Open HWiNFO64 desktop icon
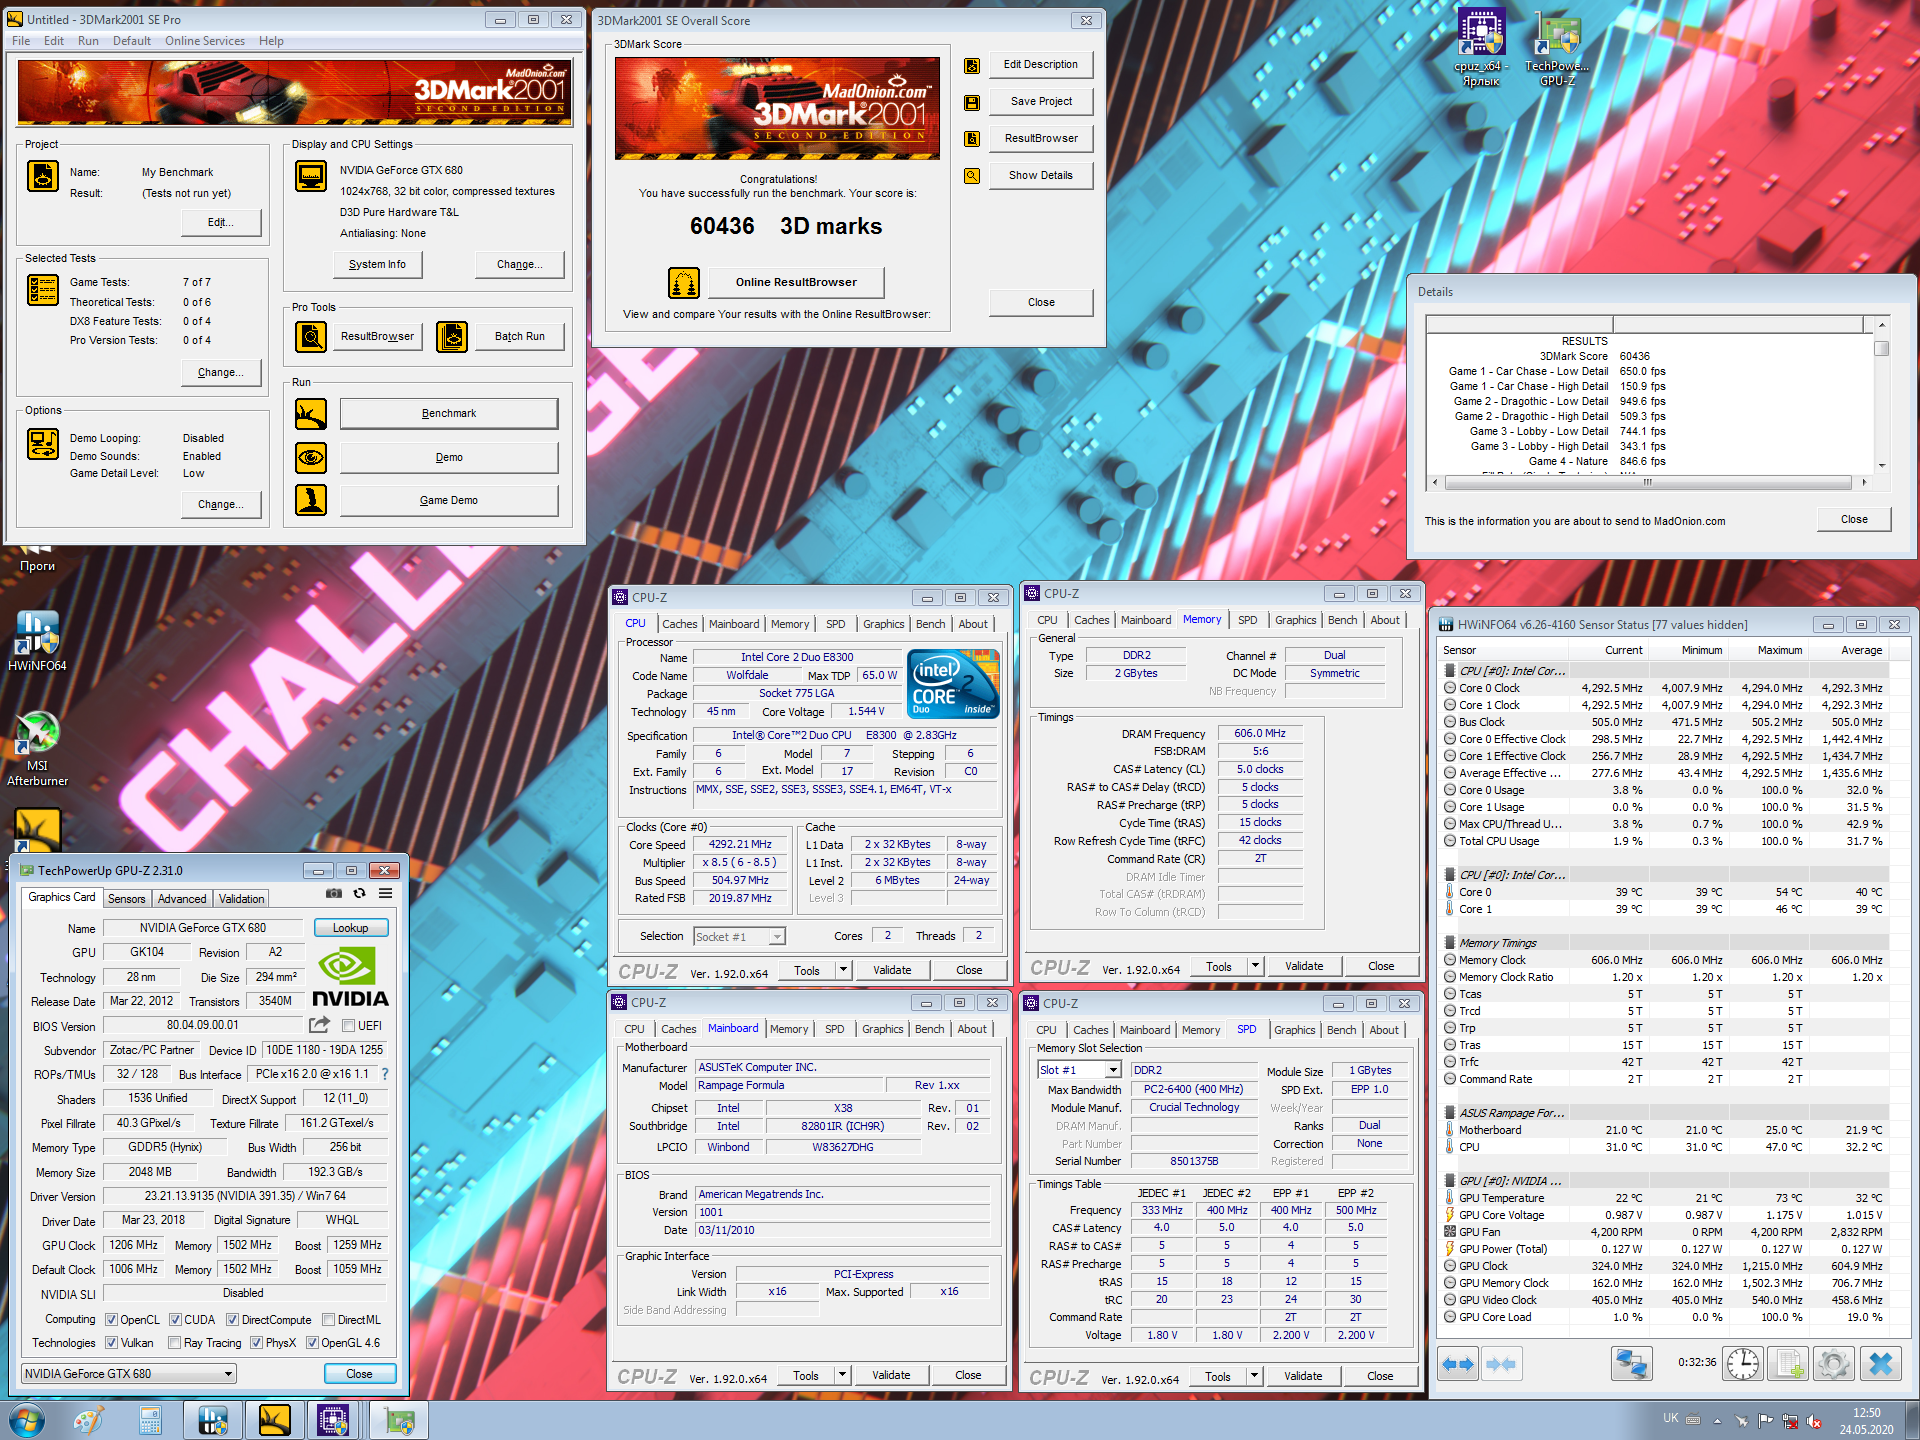This screenshot has width=1920, height=1440. (37, 641)
